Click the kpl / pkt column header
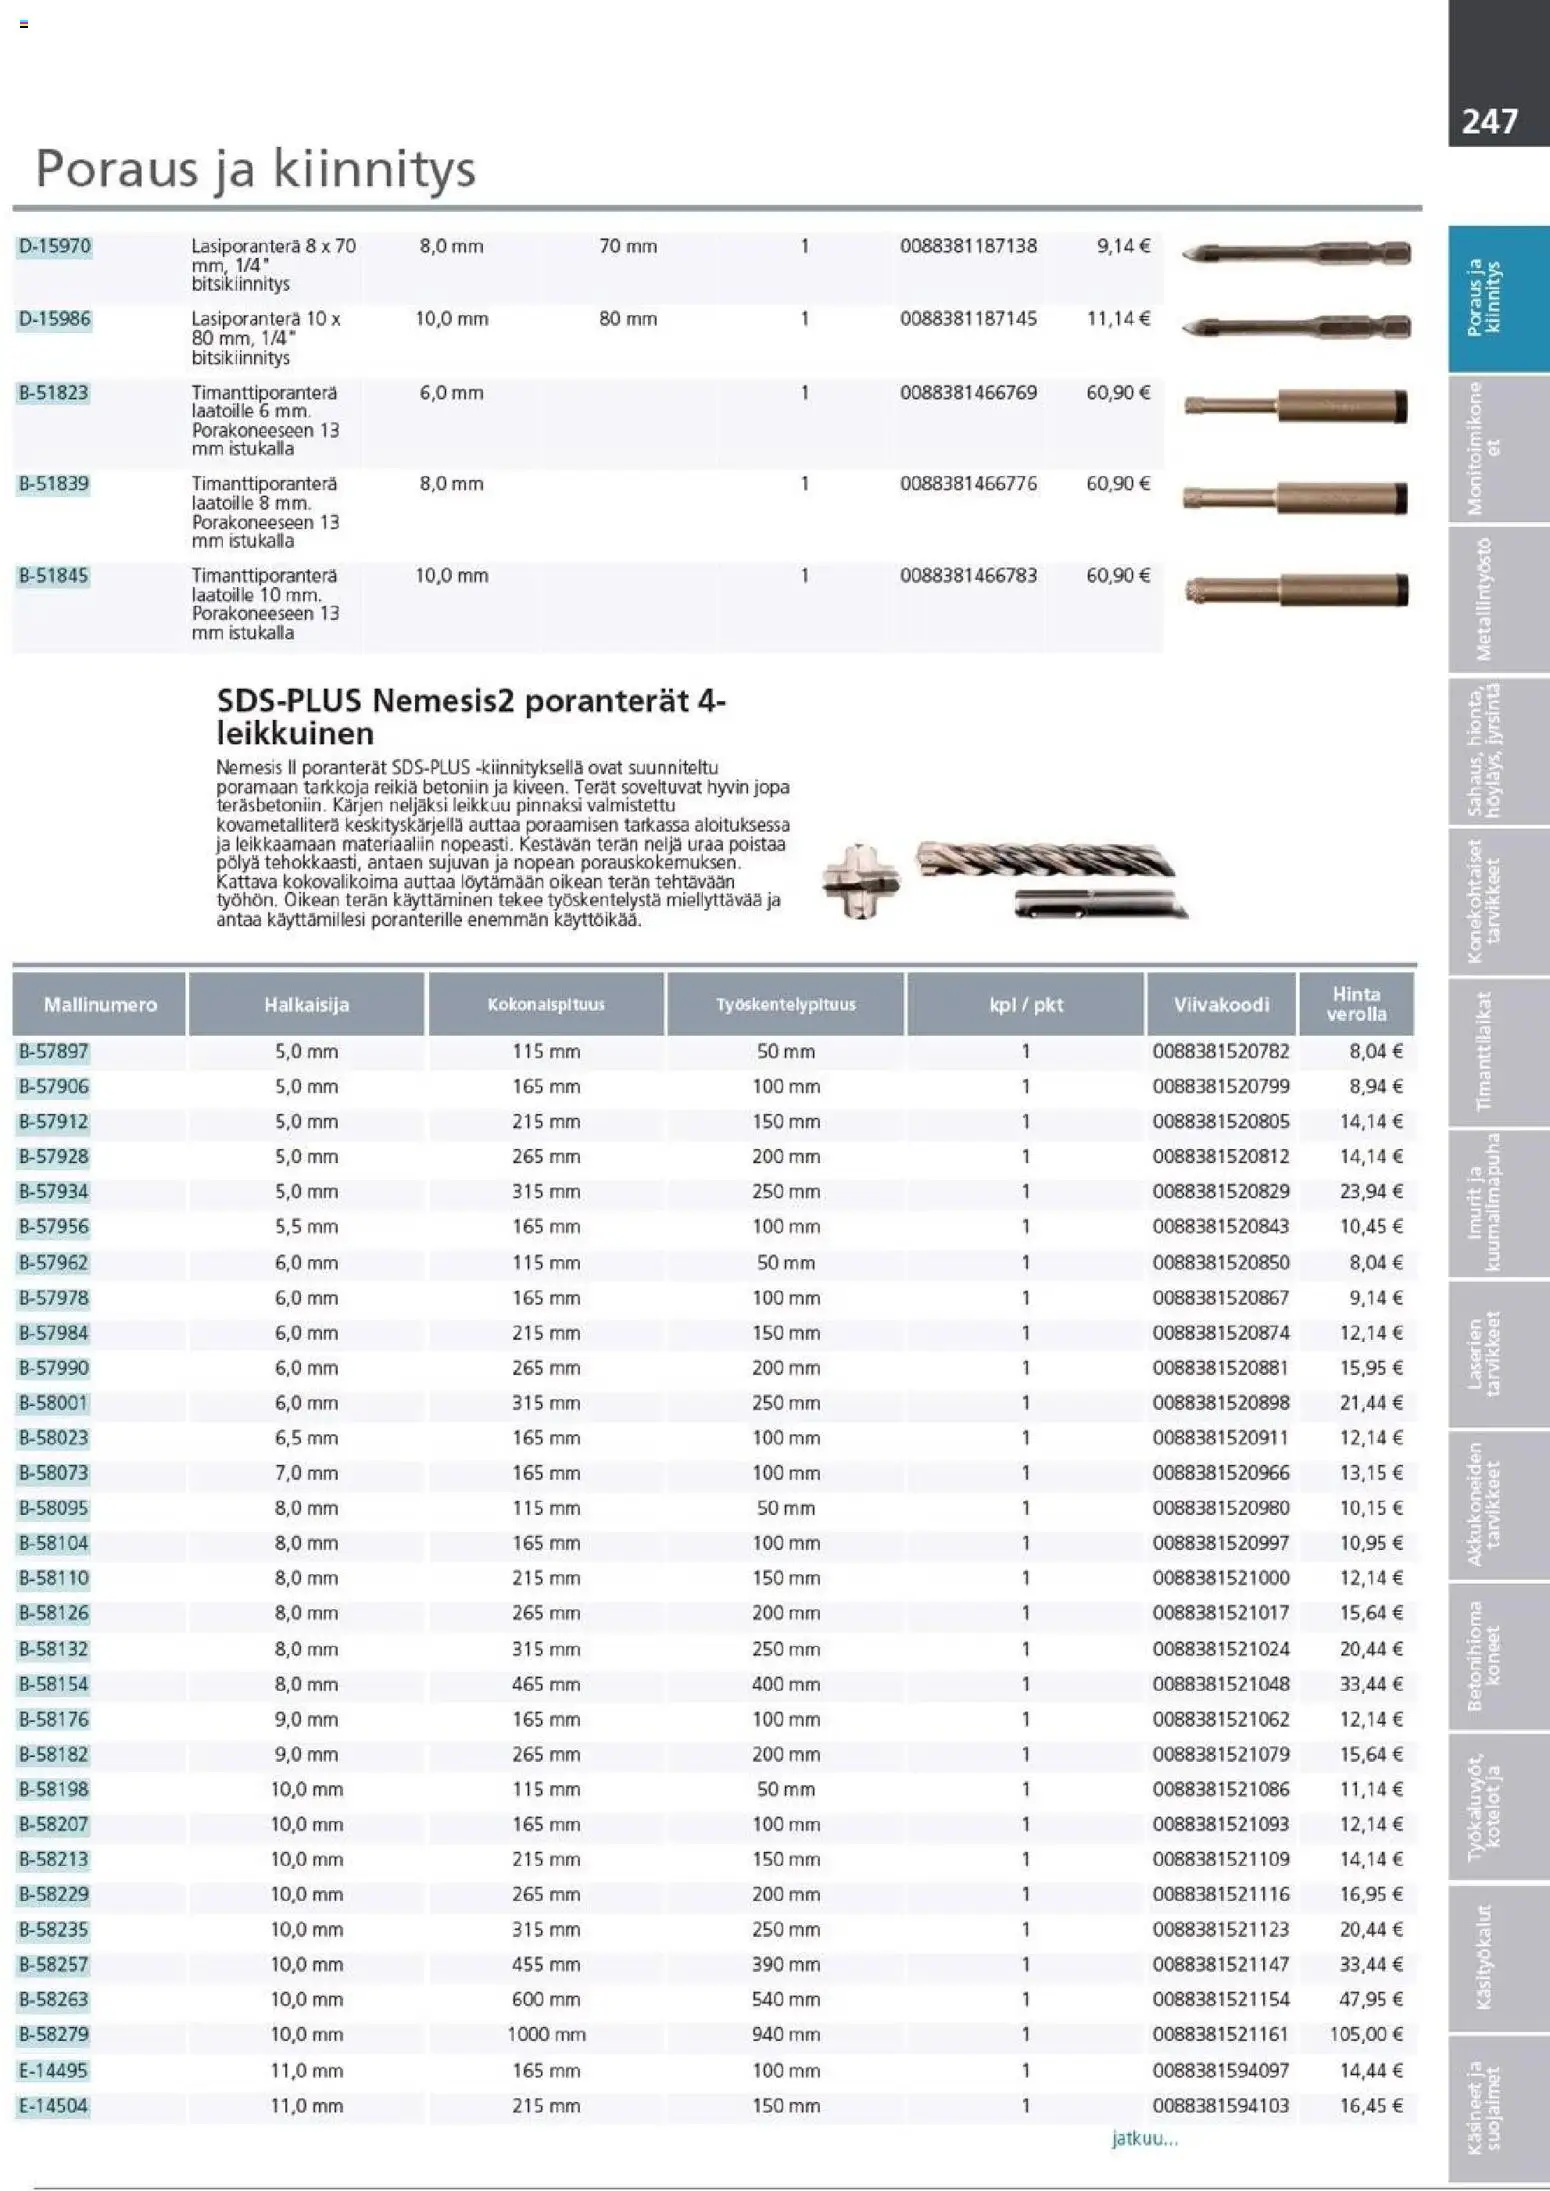The image size is (1550, 2191). coord(1026,1004)
